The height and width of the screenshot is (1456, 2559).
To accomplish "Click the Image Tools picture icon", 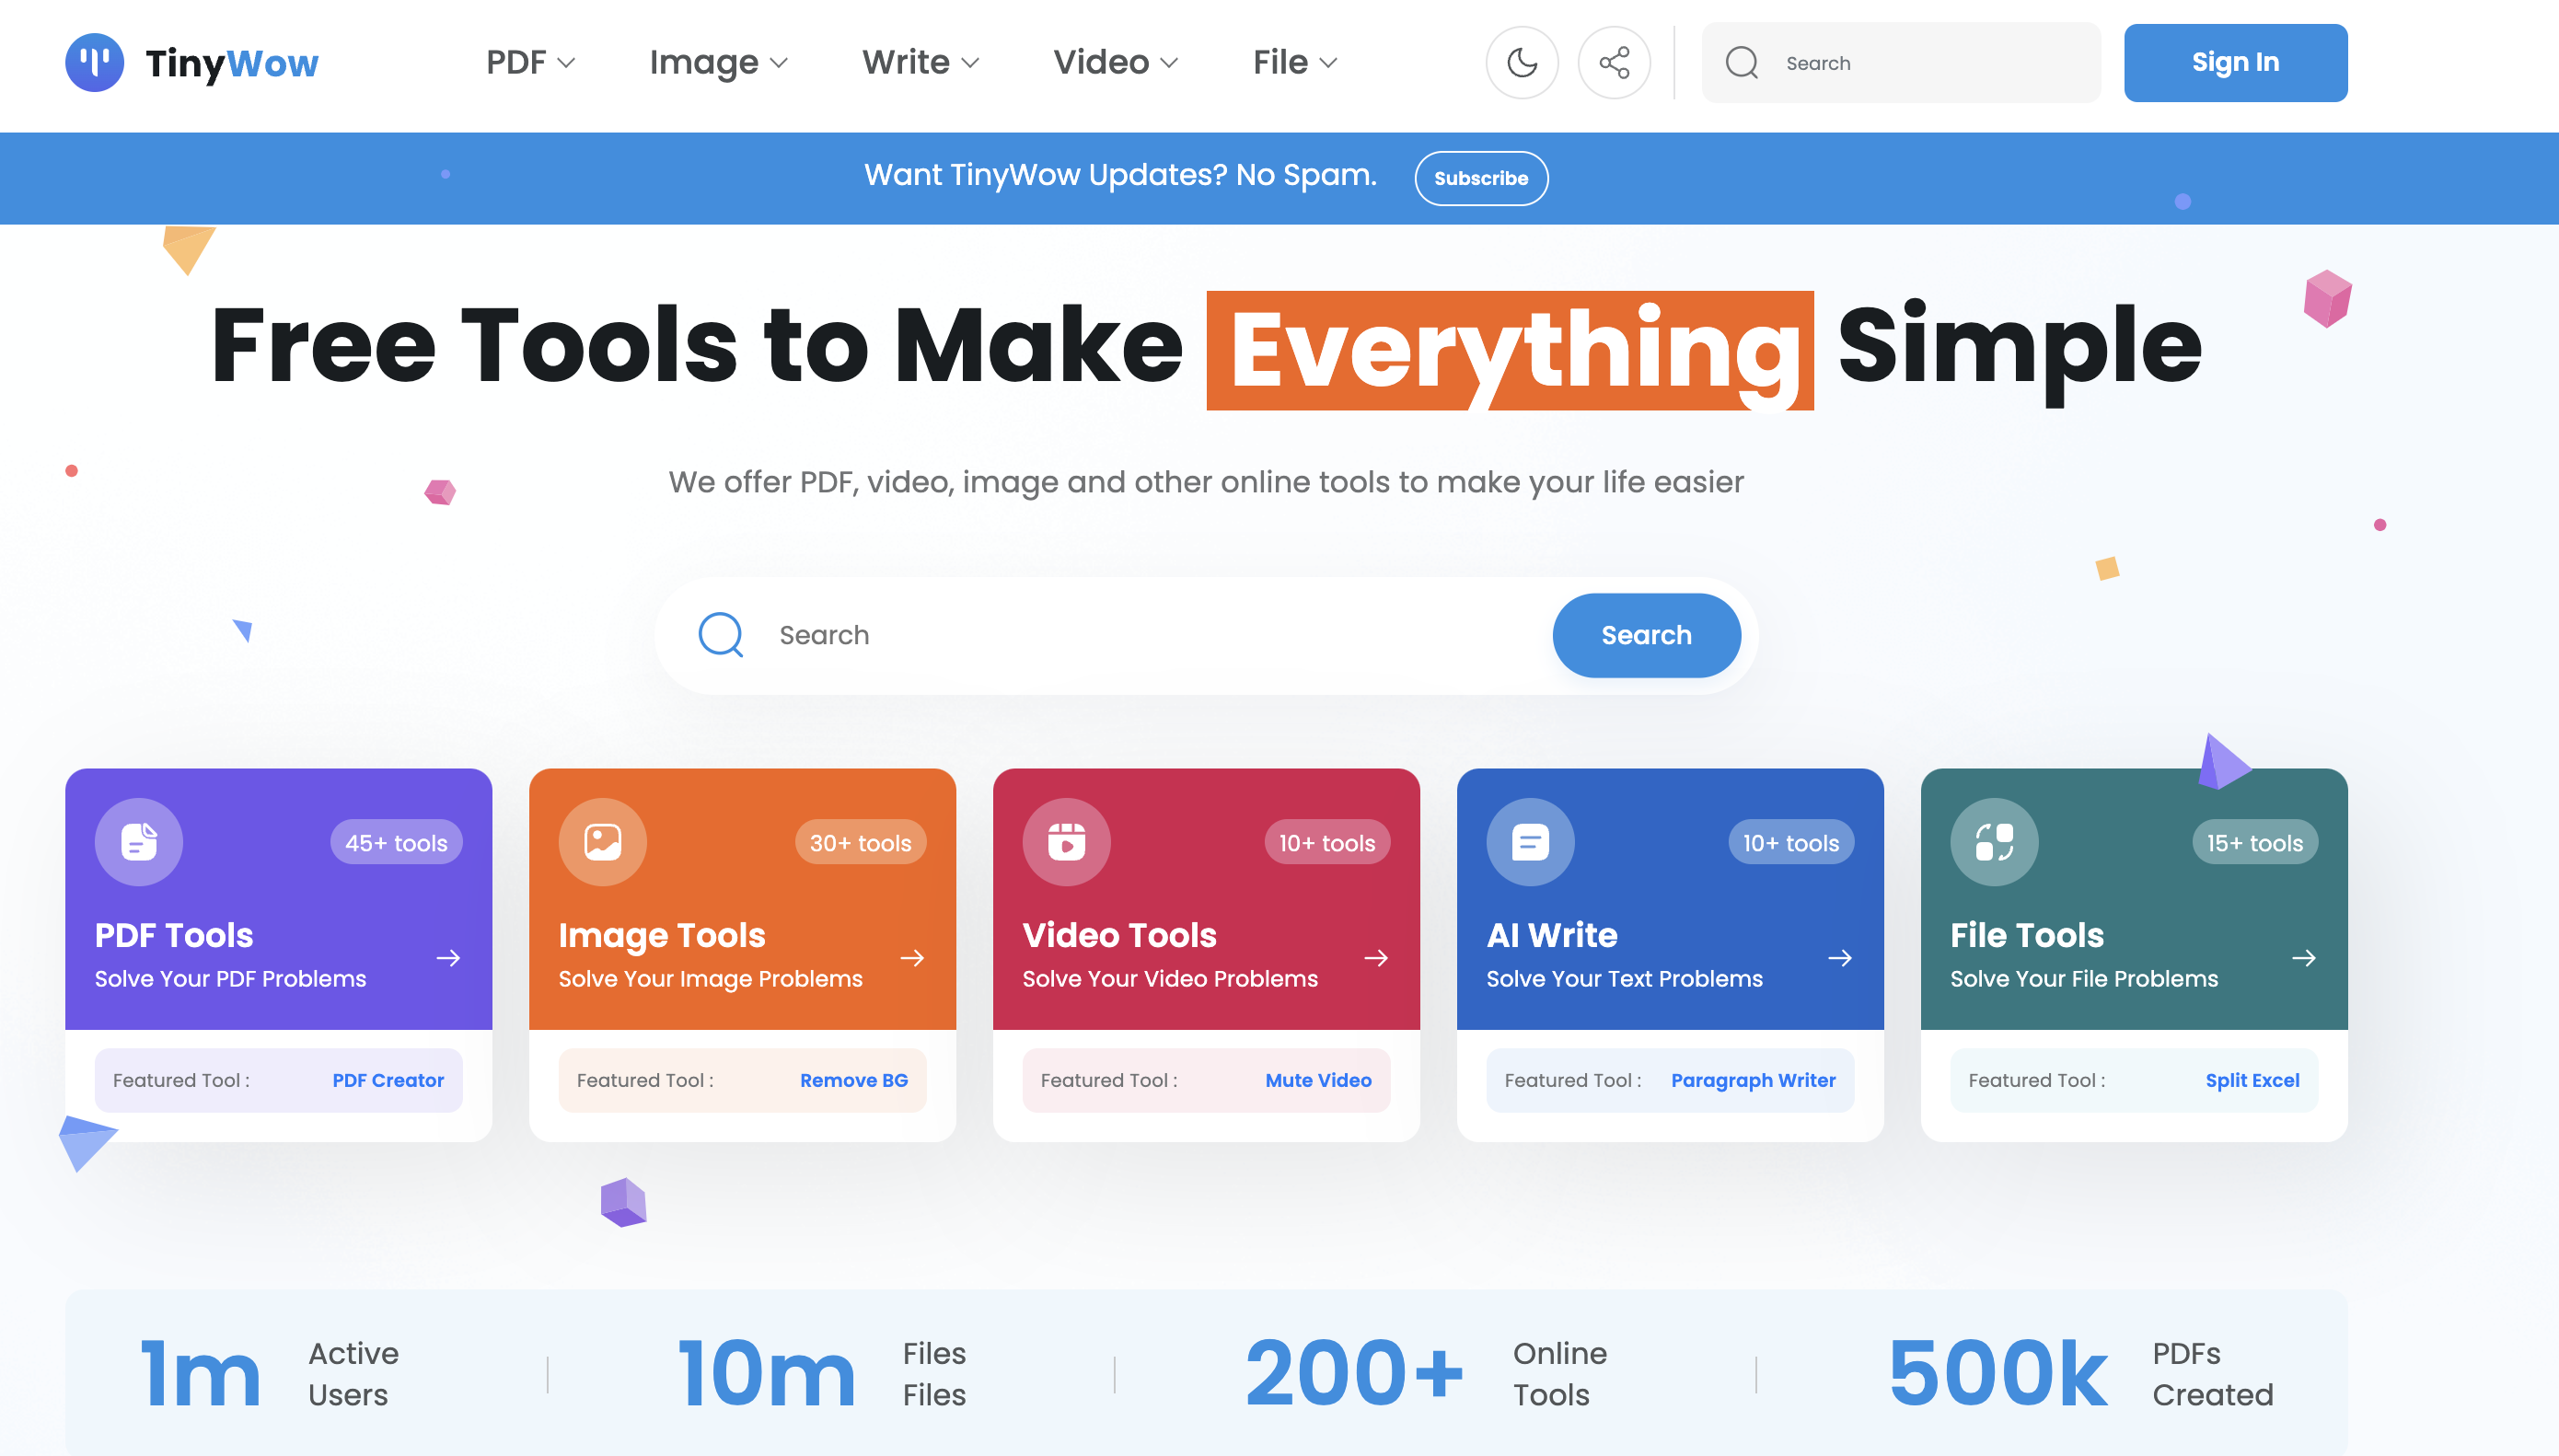I will [602, 842].
